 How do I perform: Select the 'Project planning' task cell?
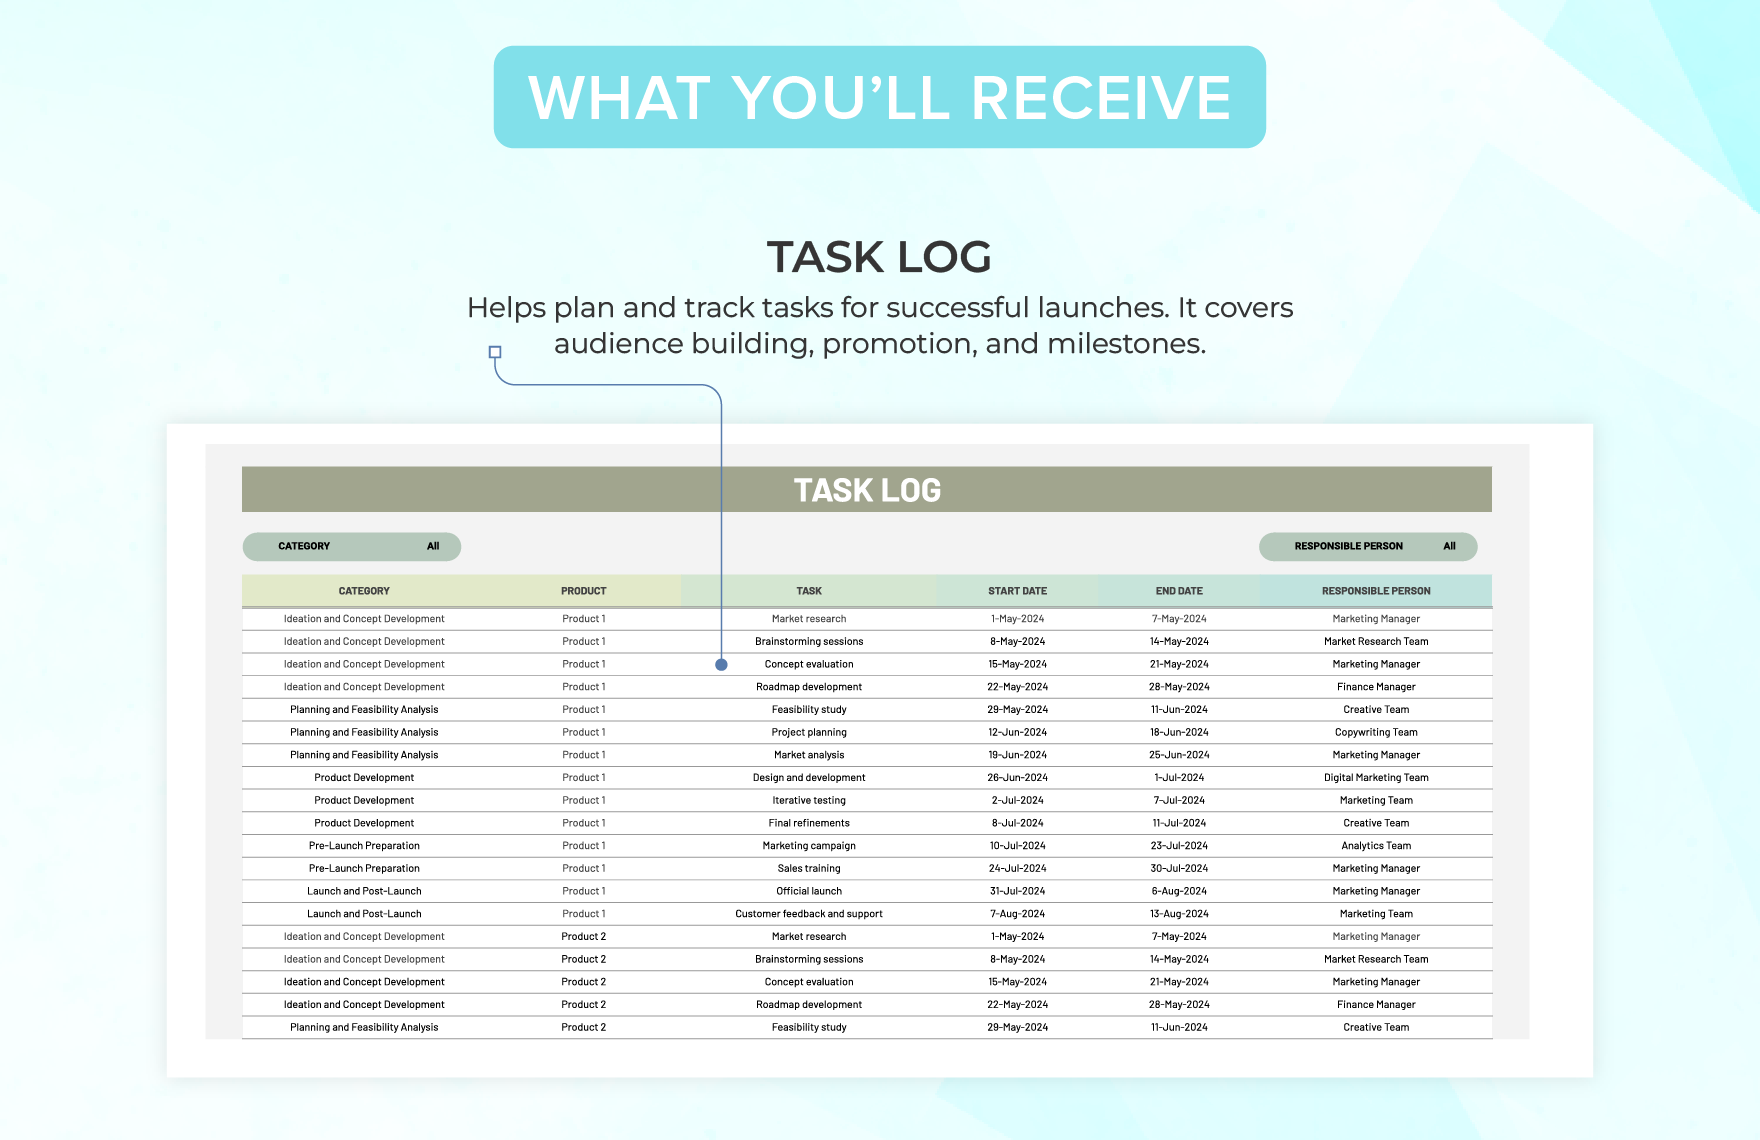(x=809, y=732)
